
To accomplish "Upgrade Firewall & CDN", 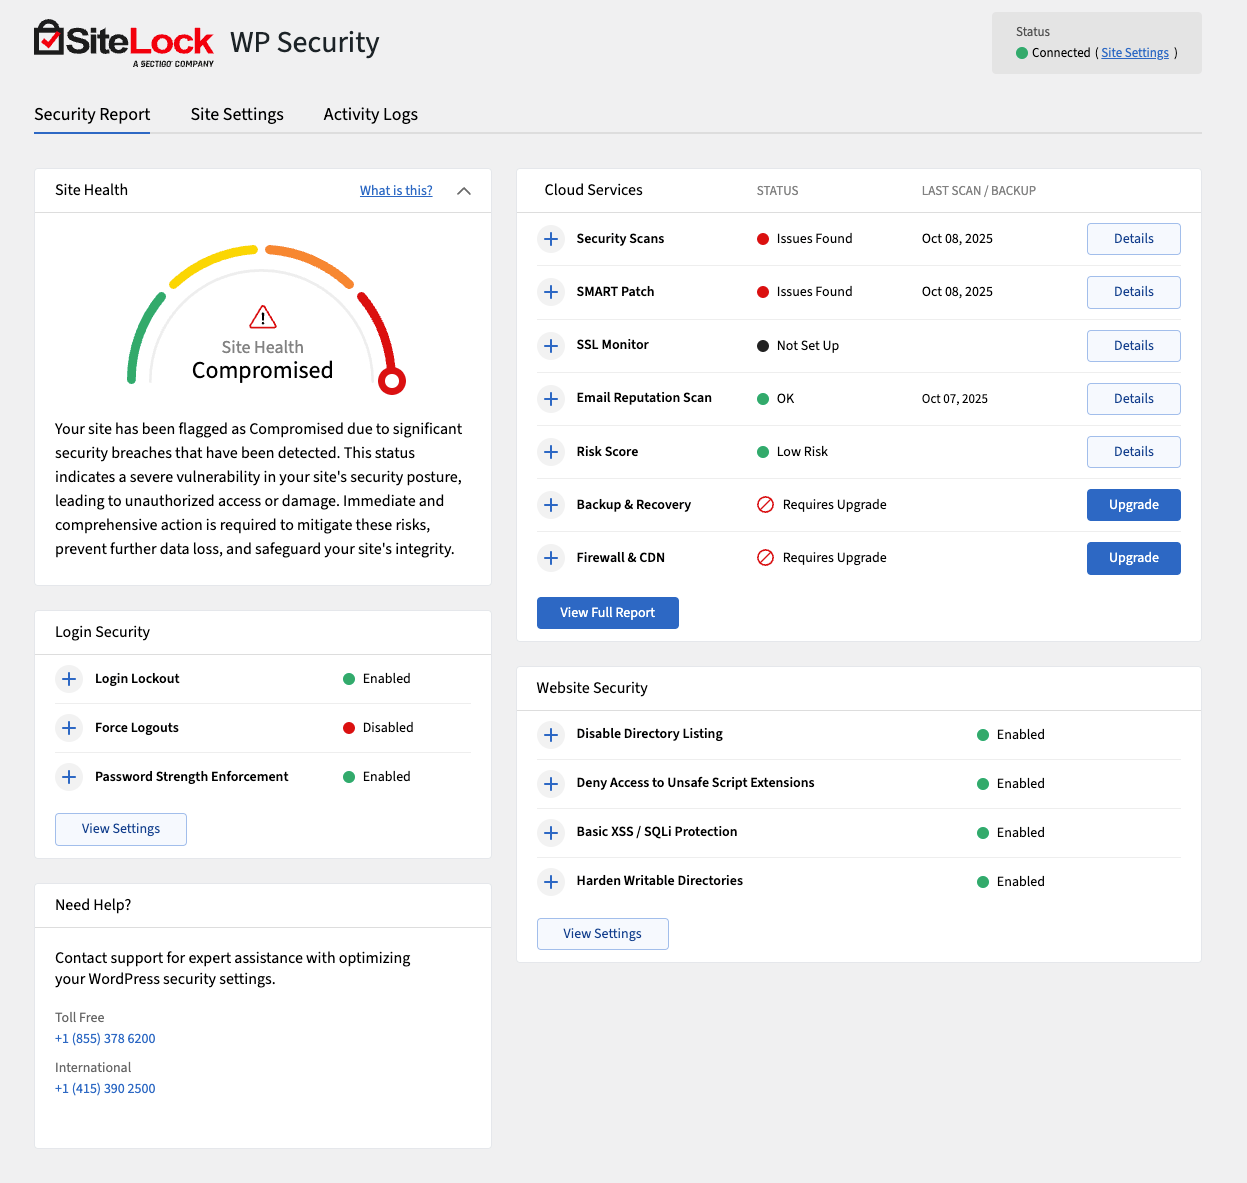I will click(1133, 558).
